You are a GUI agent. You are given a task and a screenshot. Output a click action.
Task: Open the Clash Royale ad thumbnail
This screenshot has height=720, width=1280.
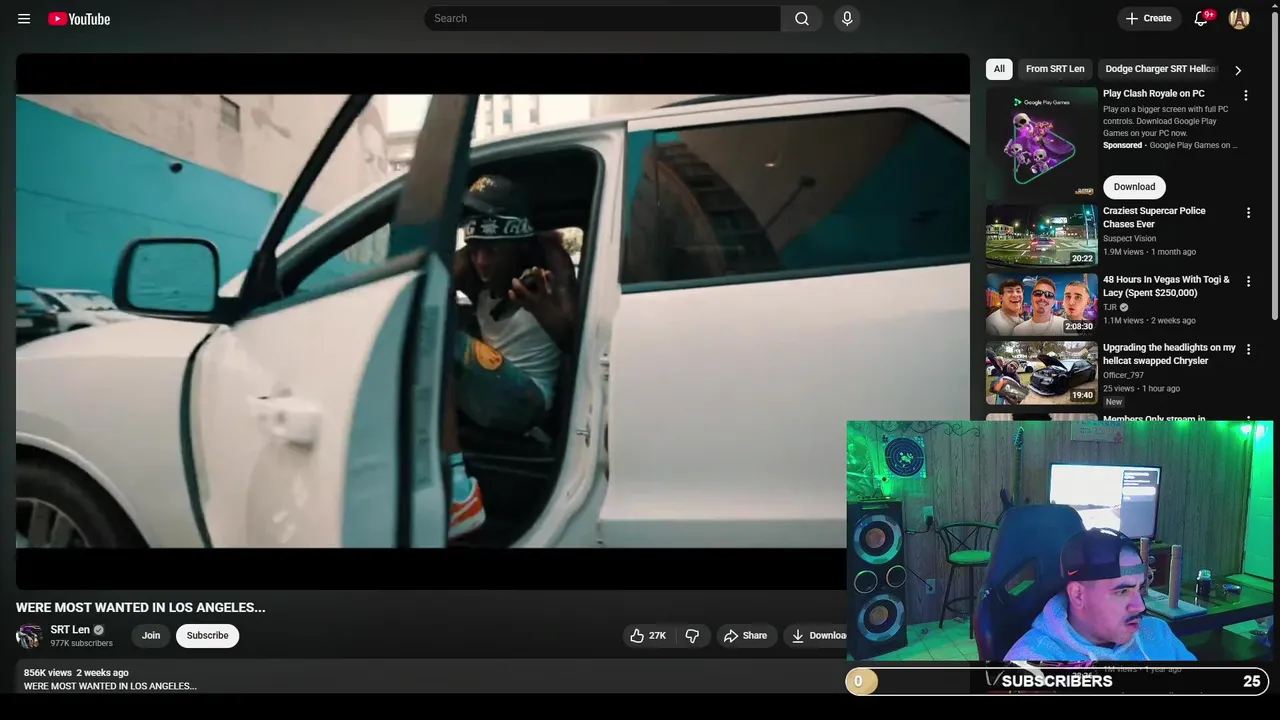[1041, 143]
